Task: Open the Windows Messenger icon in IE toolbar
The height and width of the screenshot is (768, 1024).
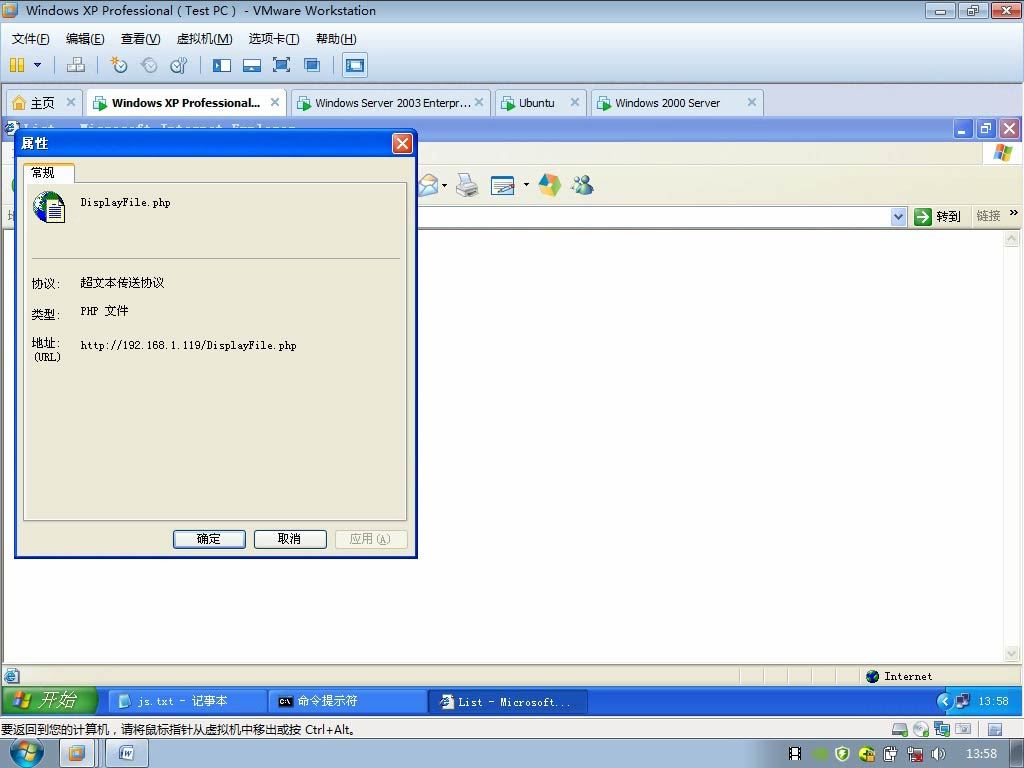Action: click(582, 185)
